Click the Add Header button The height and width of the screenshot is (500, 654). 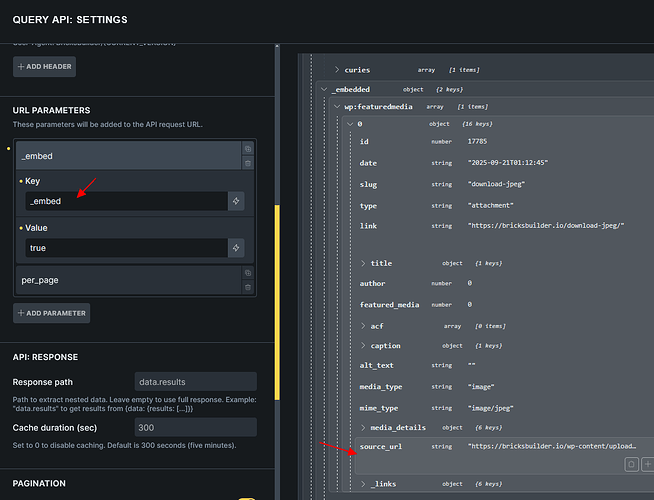(44, 67)
